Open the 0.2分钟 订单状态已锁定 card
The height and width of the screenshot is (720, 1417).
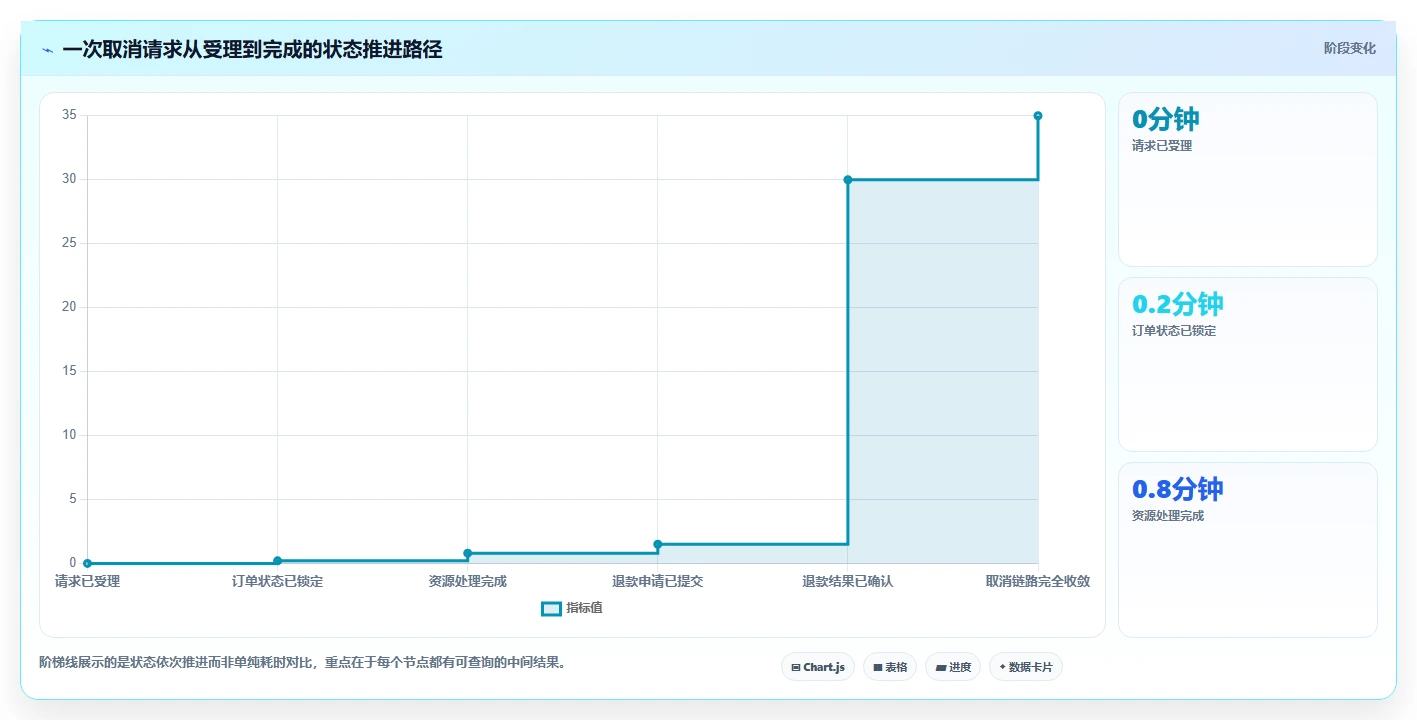point(1248,365)
